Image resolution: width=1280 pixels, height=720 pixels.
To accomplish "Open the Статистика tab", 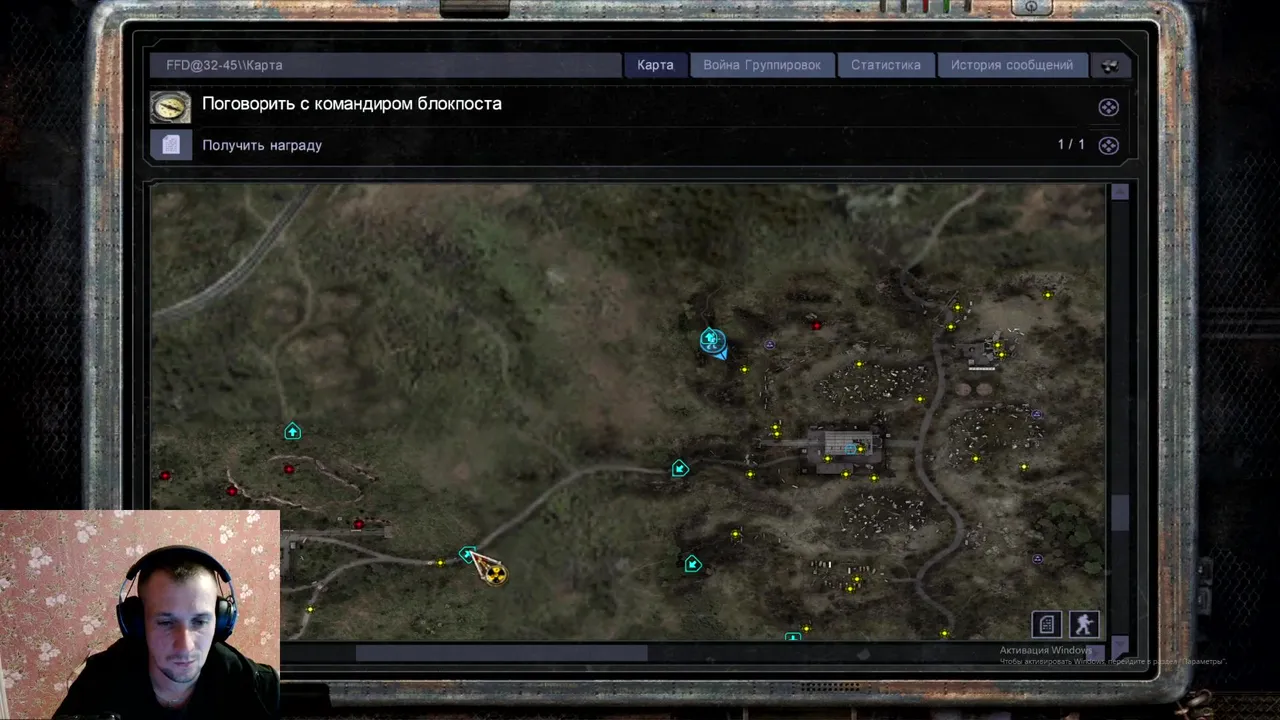I will click(x=886, y=65).
